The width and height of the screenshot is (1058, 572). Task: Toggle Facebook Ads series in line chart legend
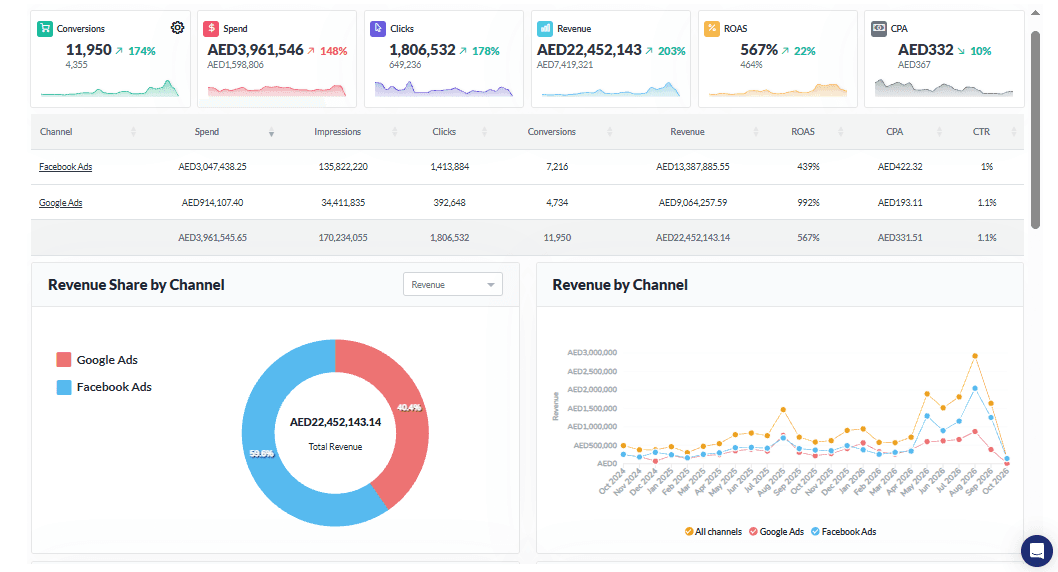pyautogui.click(x=843, y=532)
